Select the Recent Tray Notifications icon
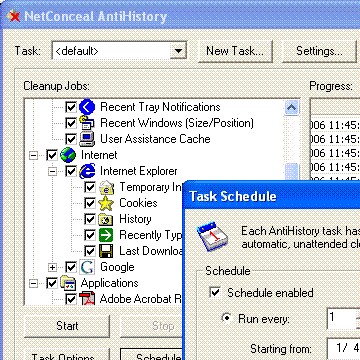This screenshot has height=360, width=360. (87, 107)
